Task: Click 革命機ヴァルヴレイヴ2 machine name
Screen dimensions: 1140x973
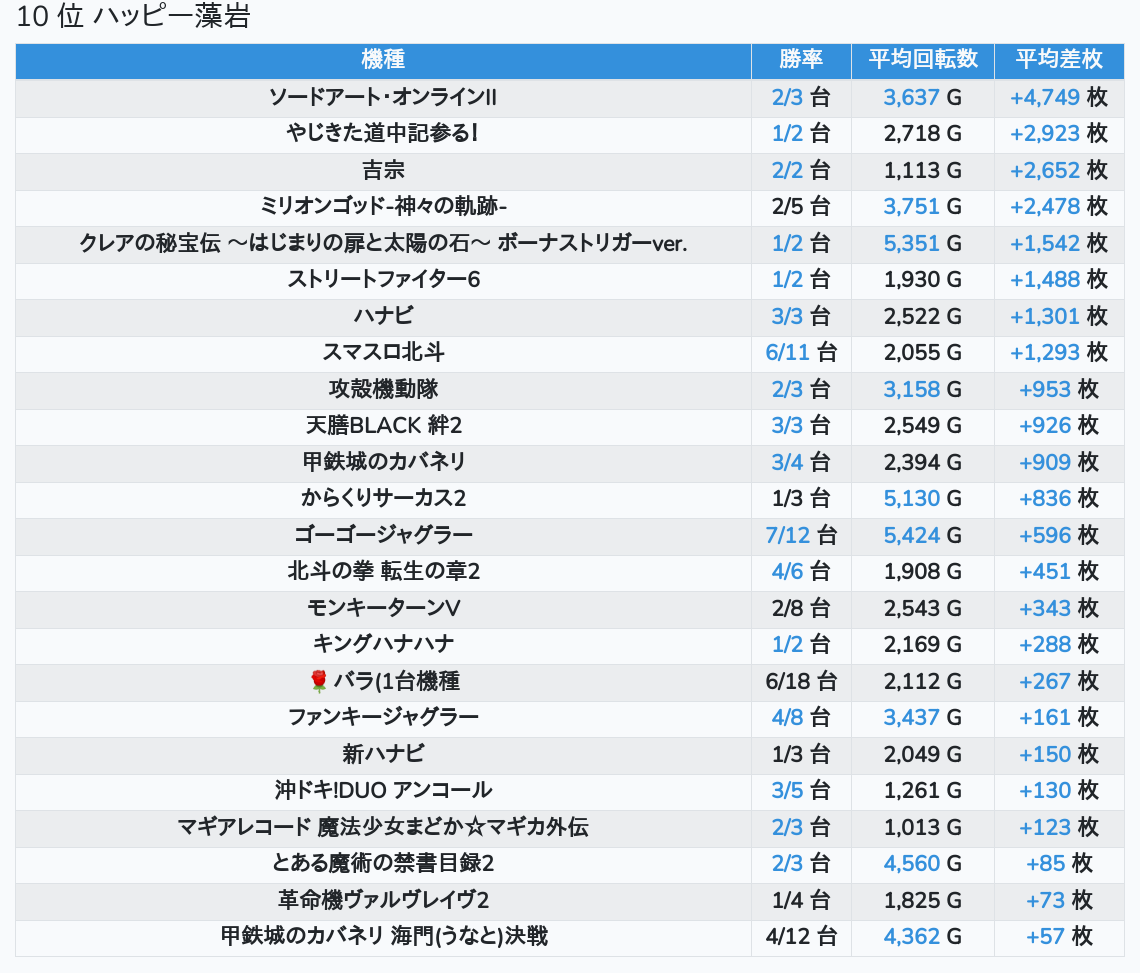Action: [x=383, y=900]
